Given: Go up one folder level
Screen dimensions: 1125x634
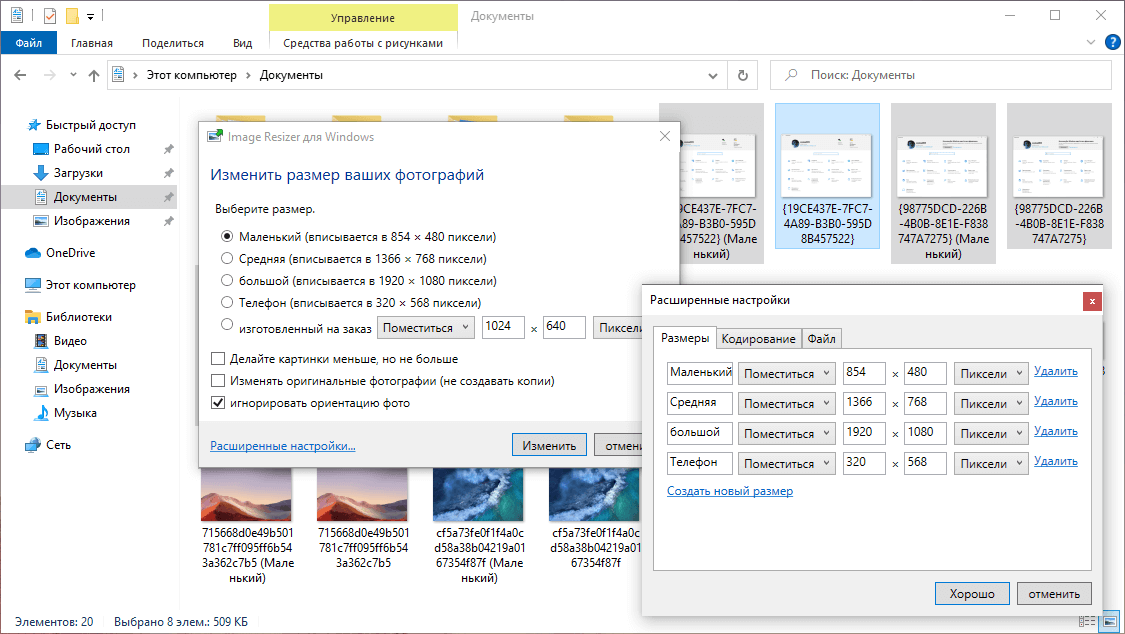Looking at the screenshot, I should point(94,74).
